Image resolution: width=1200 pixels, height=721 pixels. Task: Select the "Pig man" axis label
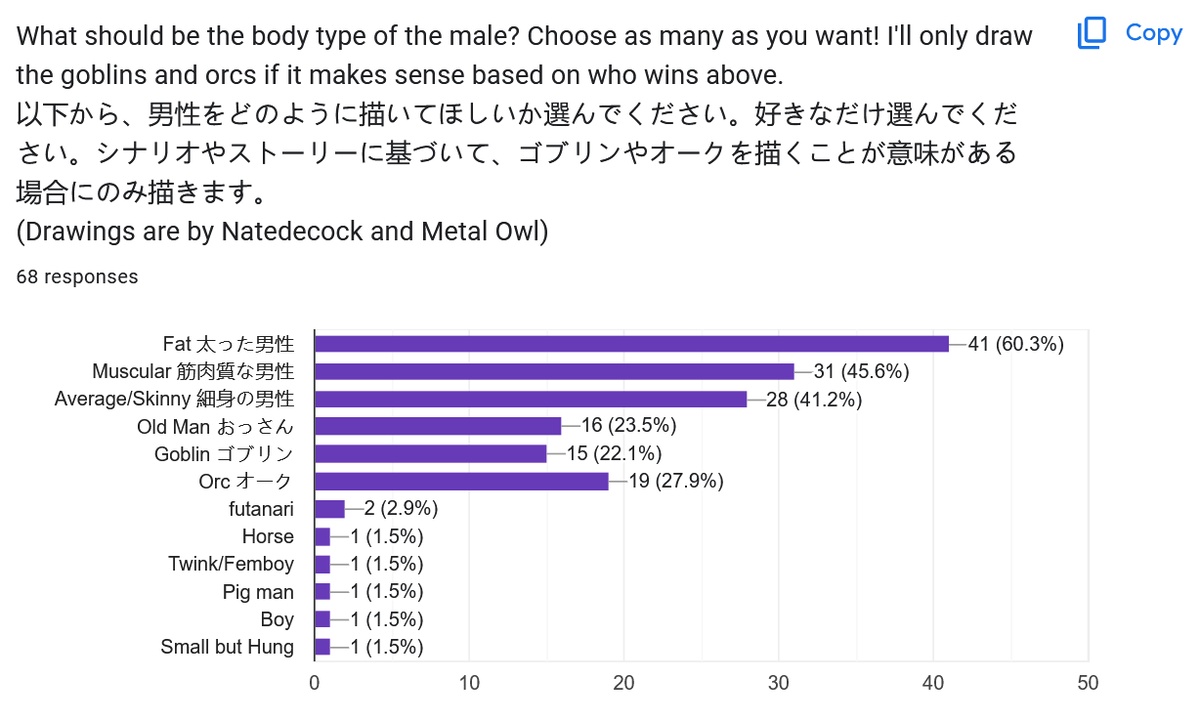[258, 592]
